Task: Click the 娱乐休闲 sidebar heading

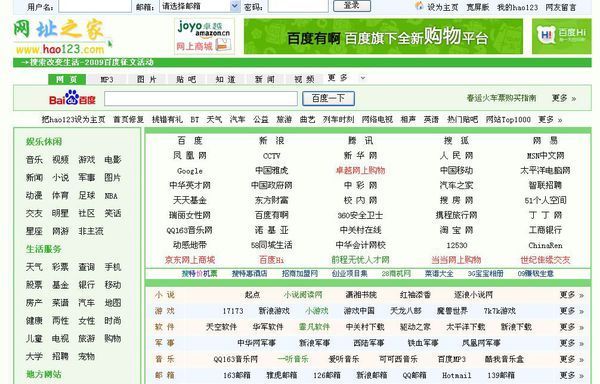Action: (44, 142)
